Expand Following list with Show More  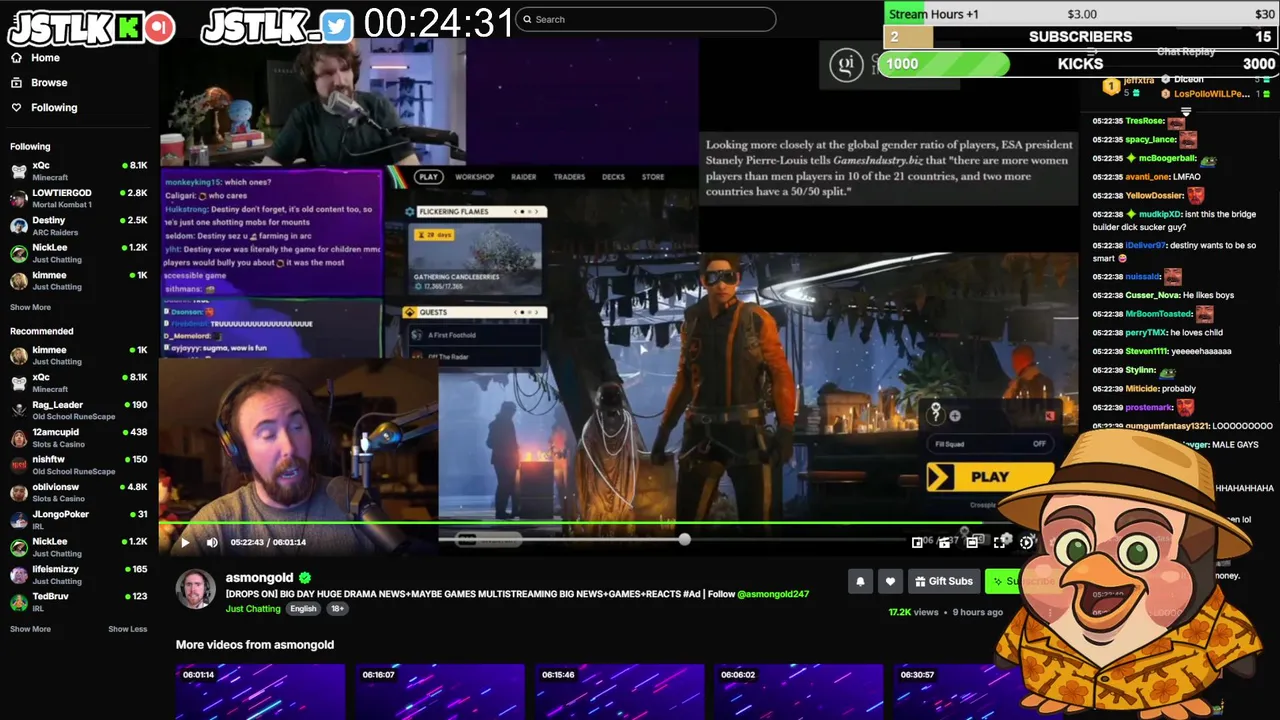pos(30,308)
